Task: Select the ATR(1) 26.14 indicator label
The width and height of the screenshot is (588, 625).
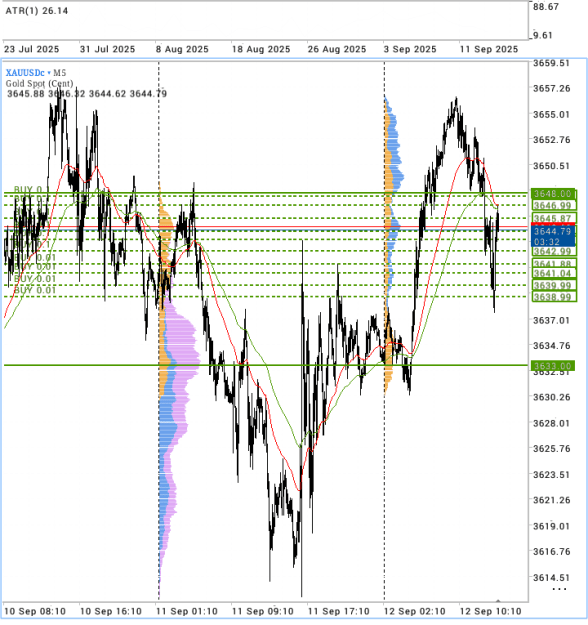Action: click(x=37, y=11)
